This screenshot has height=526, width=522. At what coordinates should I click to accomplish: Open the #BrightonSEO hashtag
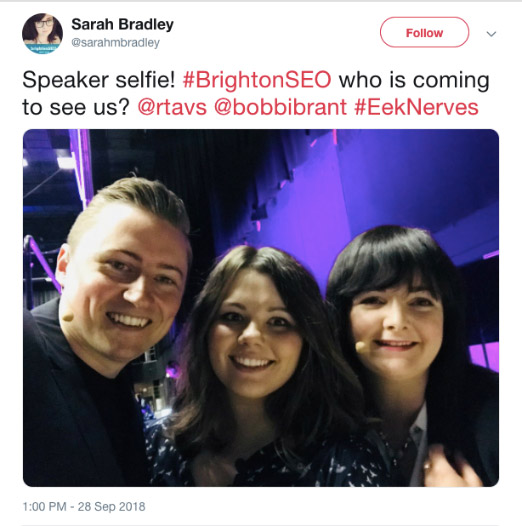257,81
